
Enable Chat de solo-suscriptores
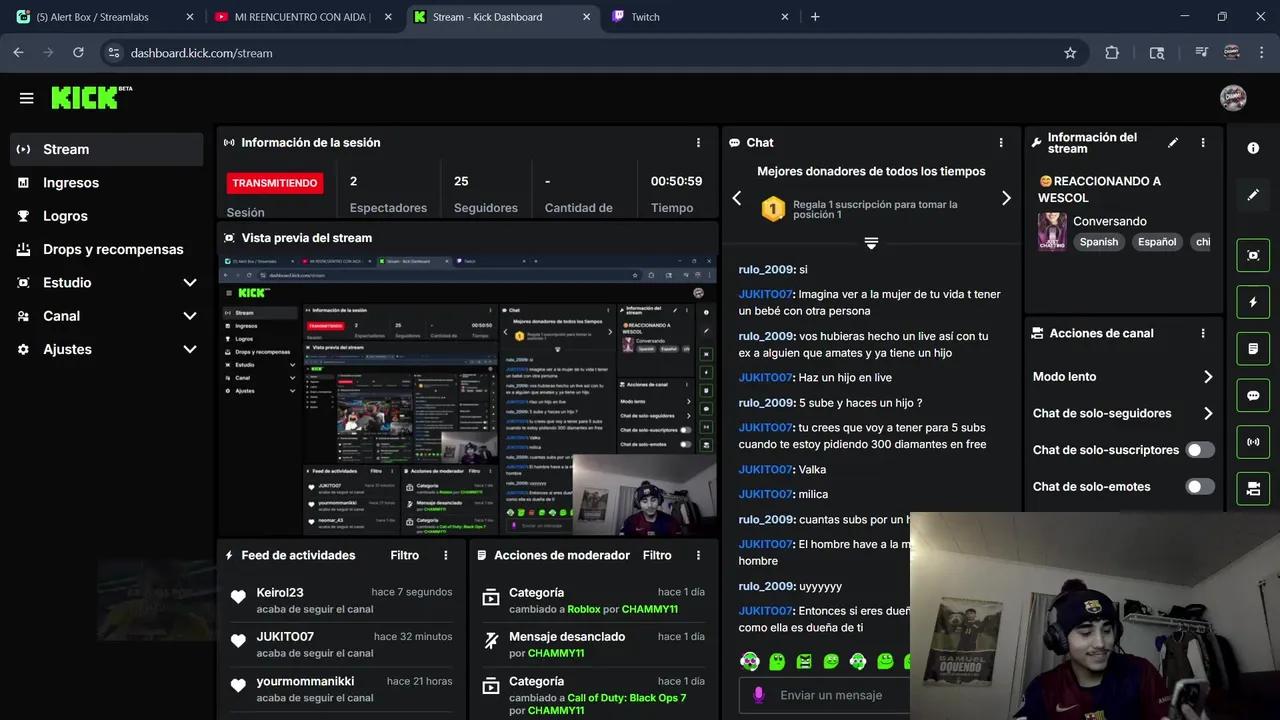click(x=1199, y=450)
